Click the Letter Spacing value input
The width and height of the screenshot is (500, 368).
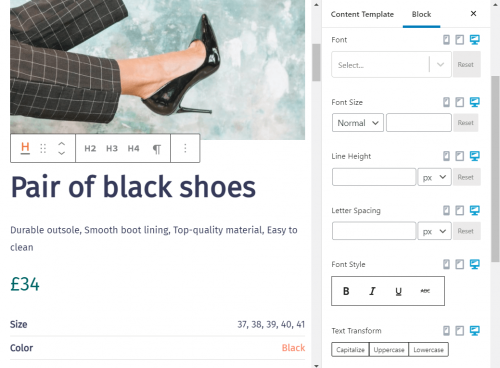tap(374, 231)
